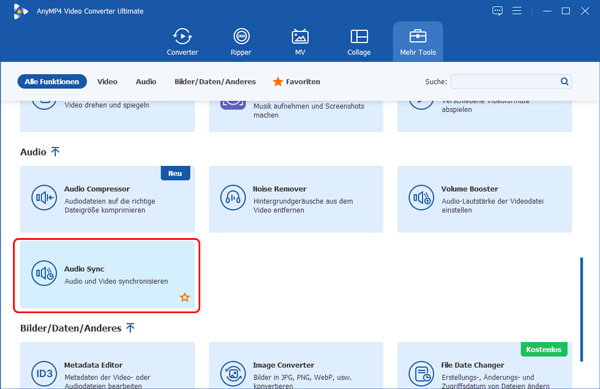This screenshot has width=600, height=389.
Task: Filter tools by Video
Action: pos(107,81)
